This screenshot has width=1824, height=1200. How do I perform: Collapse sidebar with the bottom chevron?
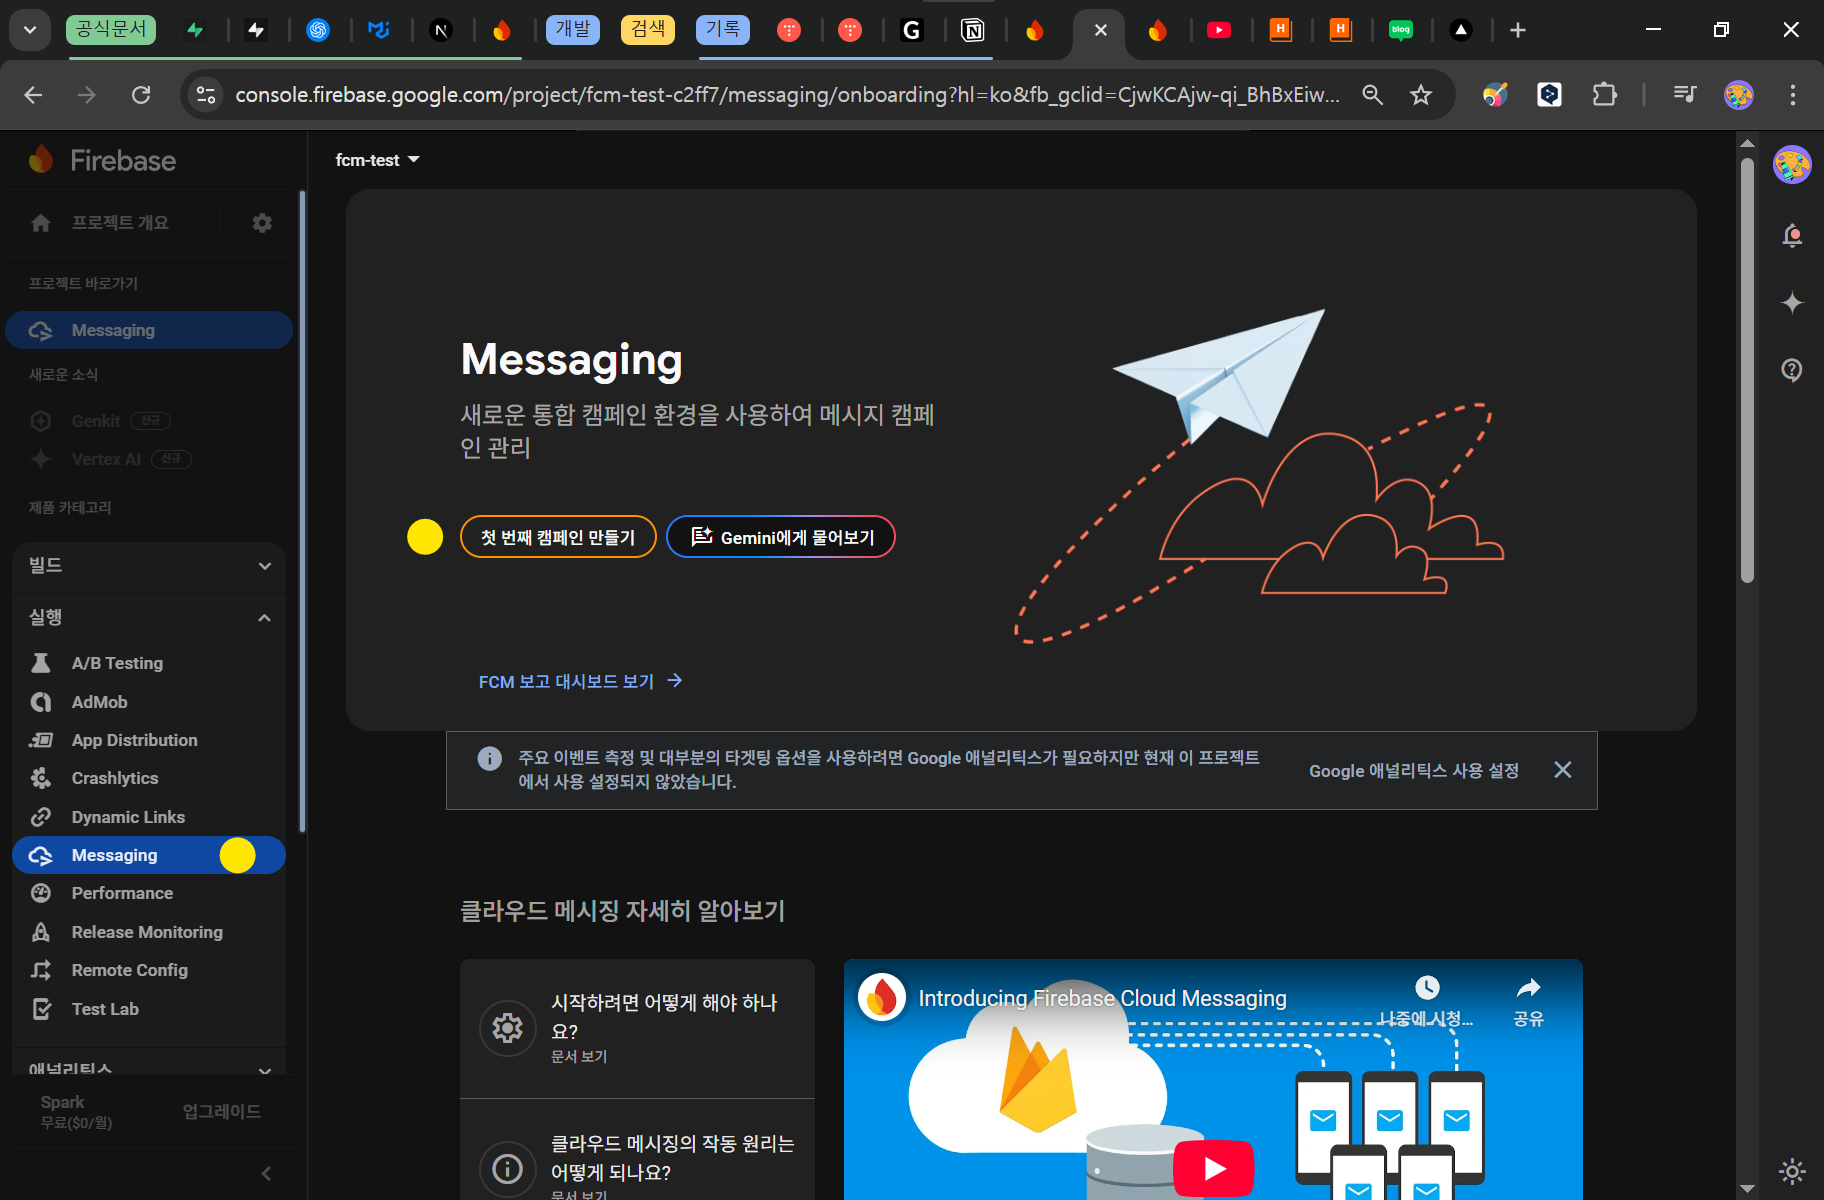266,1173
